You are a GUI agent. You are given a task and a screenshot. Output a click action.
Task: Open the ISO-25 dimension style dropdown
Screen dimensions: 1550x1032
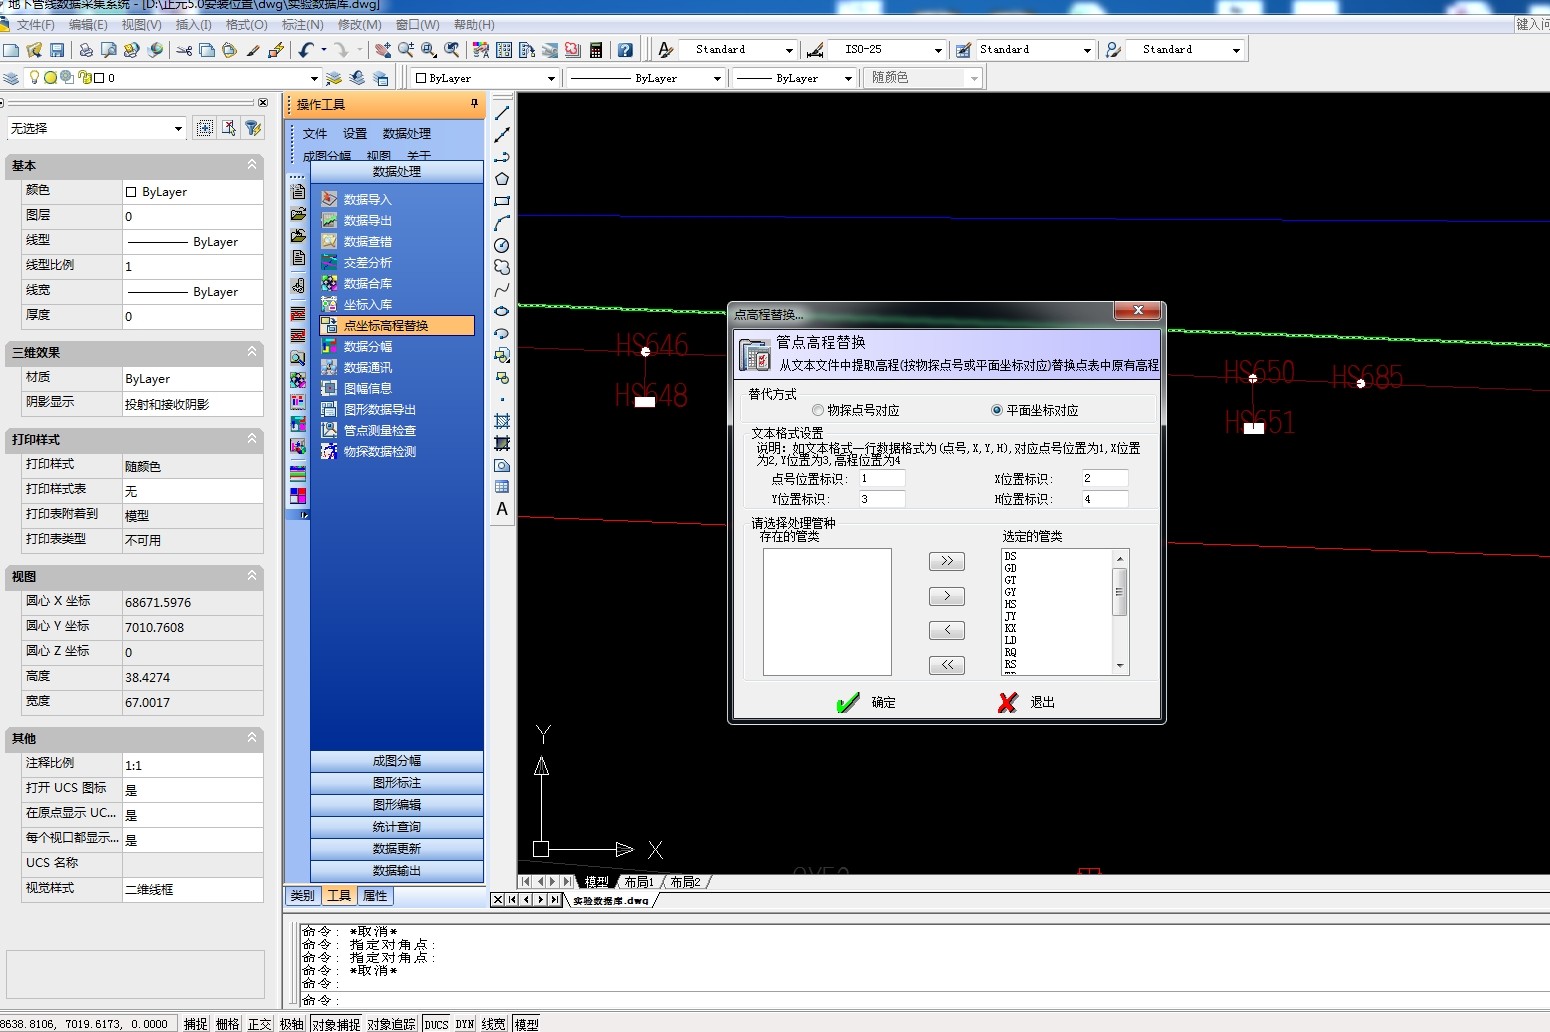pos(937,50)
